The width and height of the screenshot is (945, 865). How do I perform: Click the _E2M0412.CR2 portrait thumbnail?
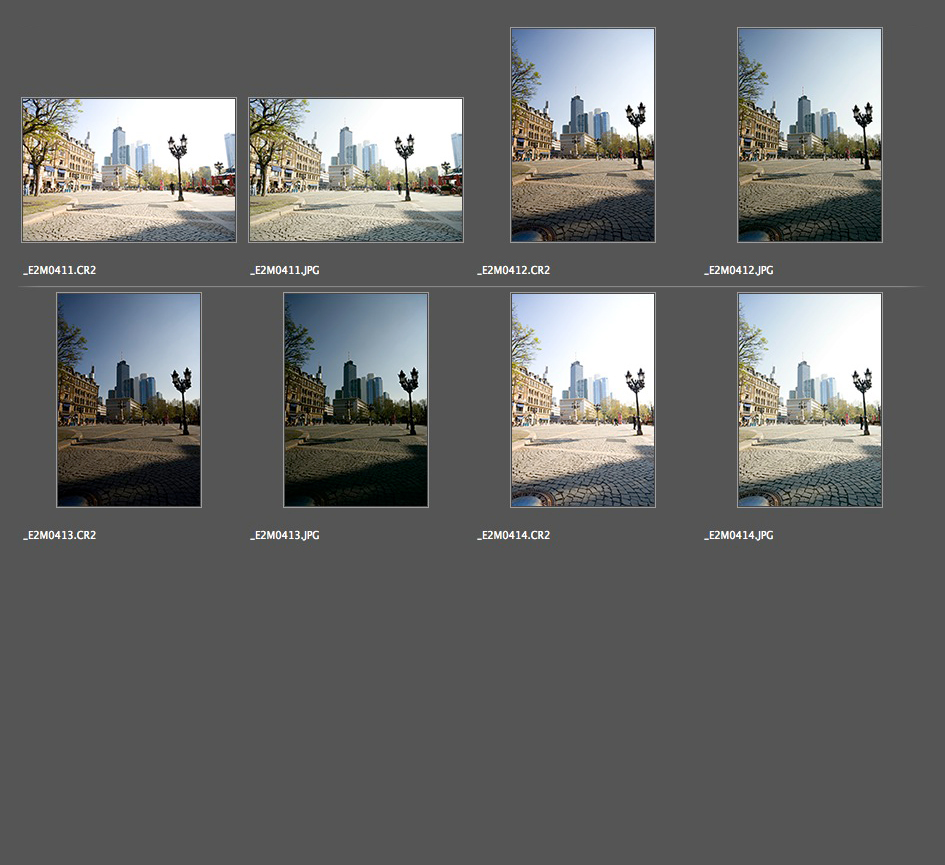pyautogui.click(x=583, y=135)
